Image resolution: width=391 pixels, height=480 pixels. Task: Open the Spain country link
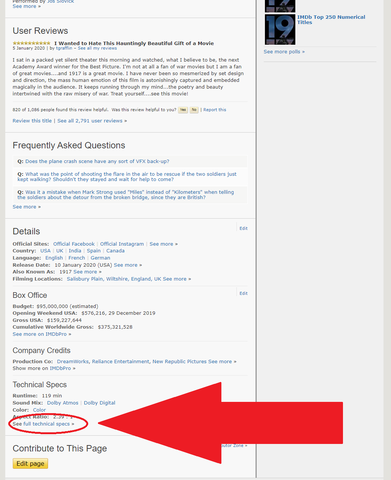(x=94, y=251)
